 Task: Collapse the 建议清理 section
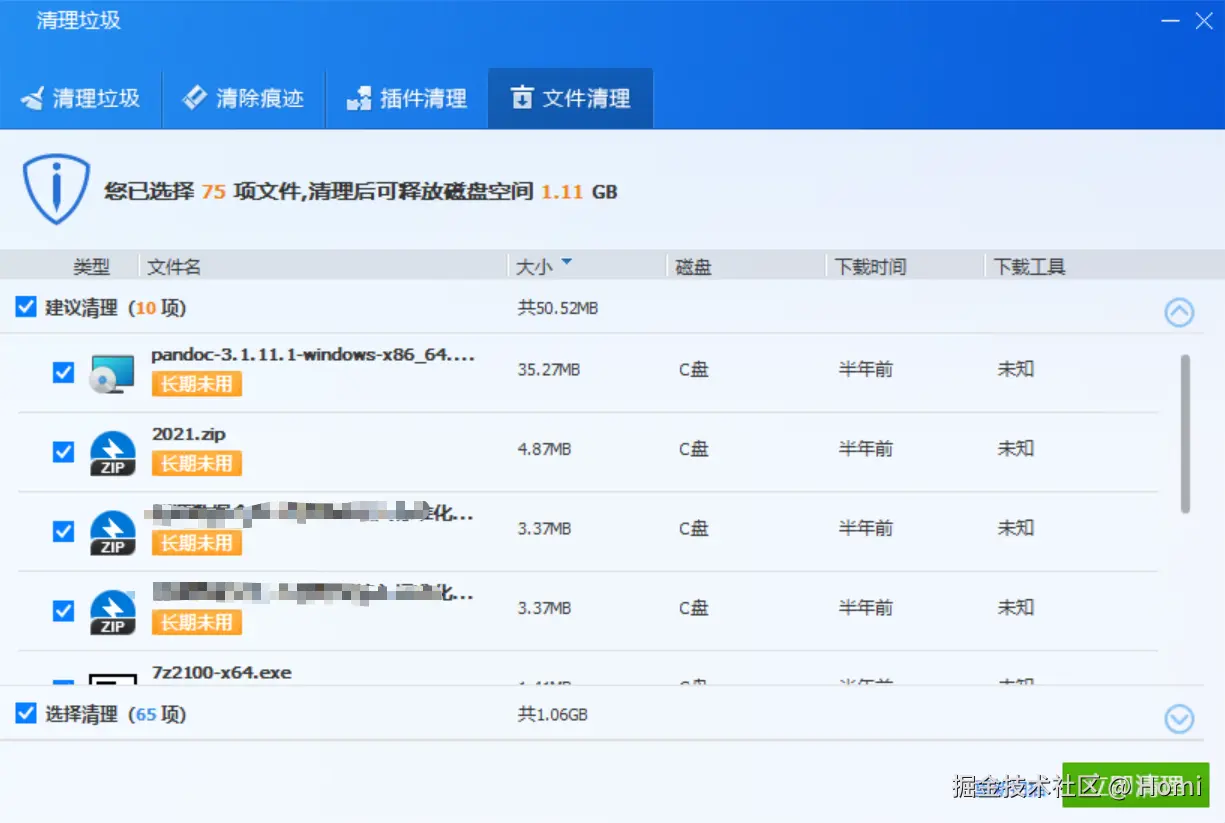coord(1179,313)
